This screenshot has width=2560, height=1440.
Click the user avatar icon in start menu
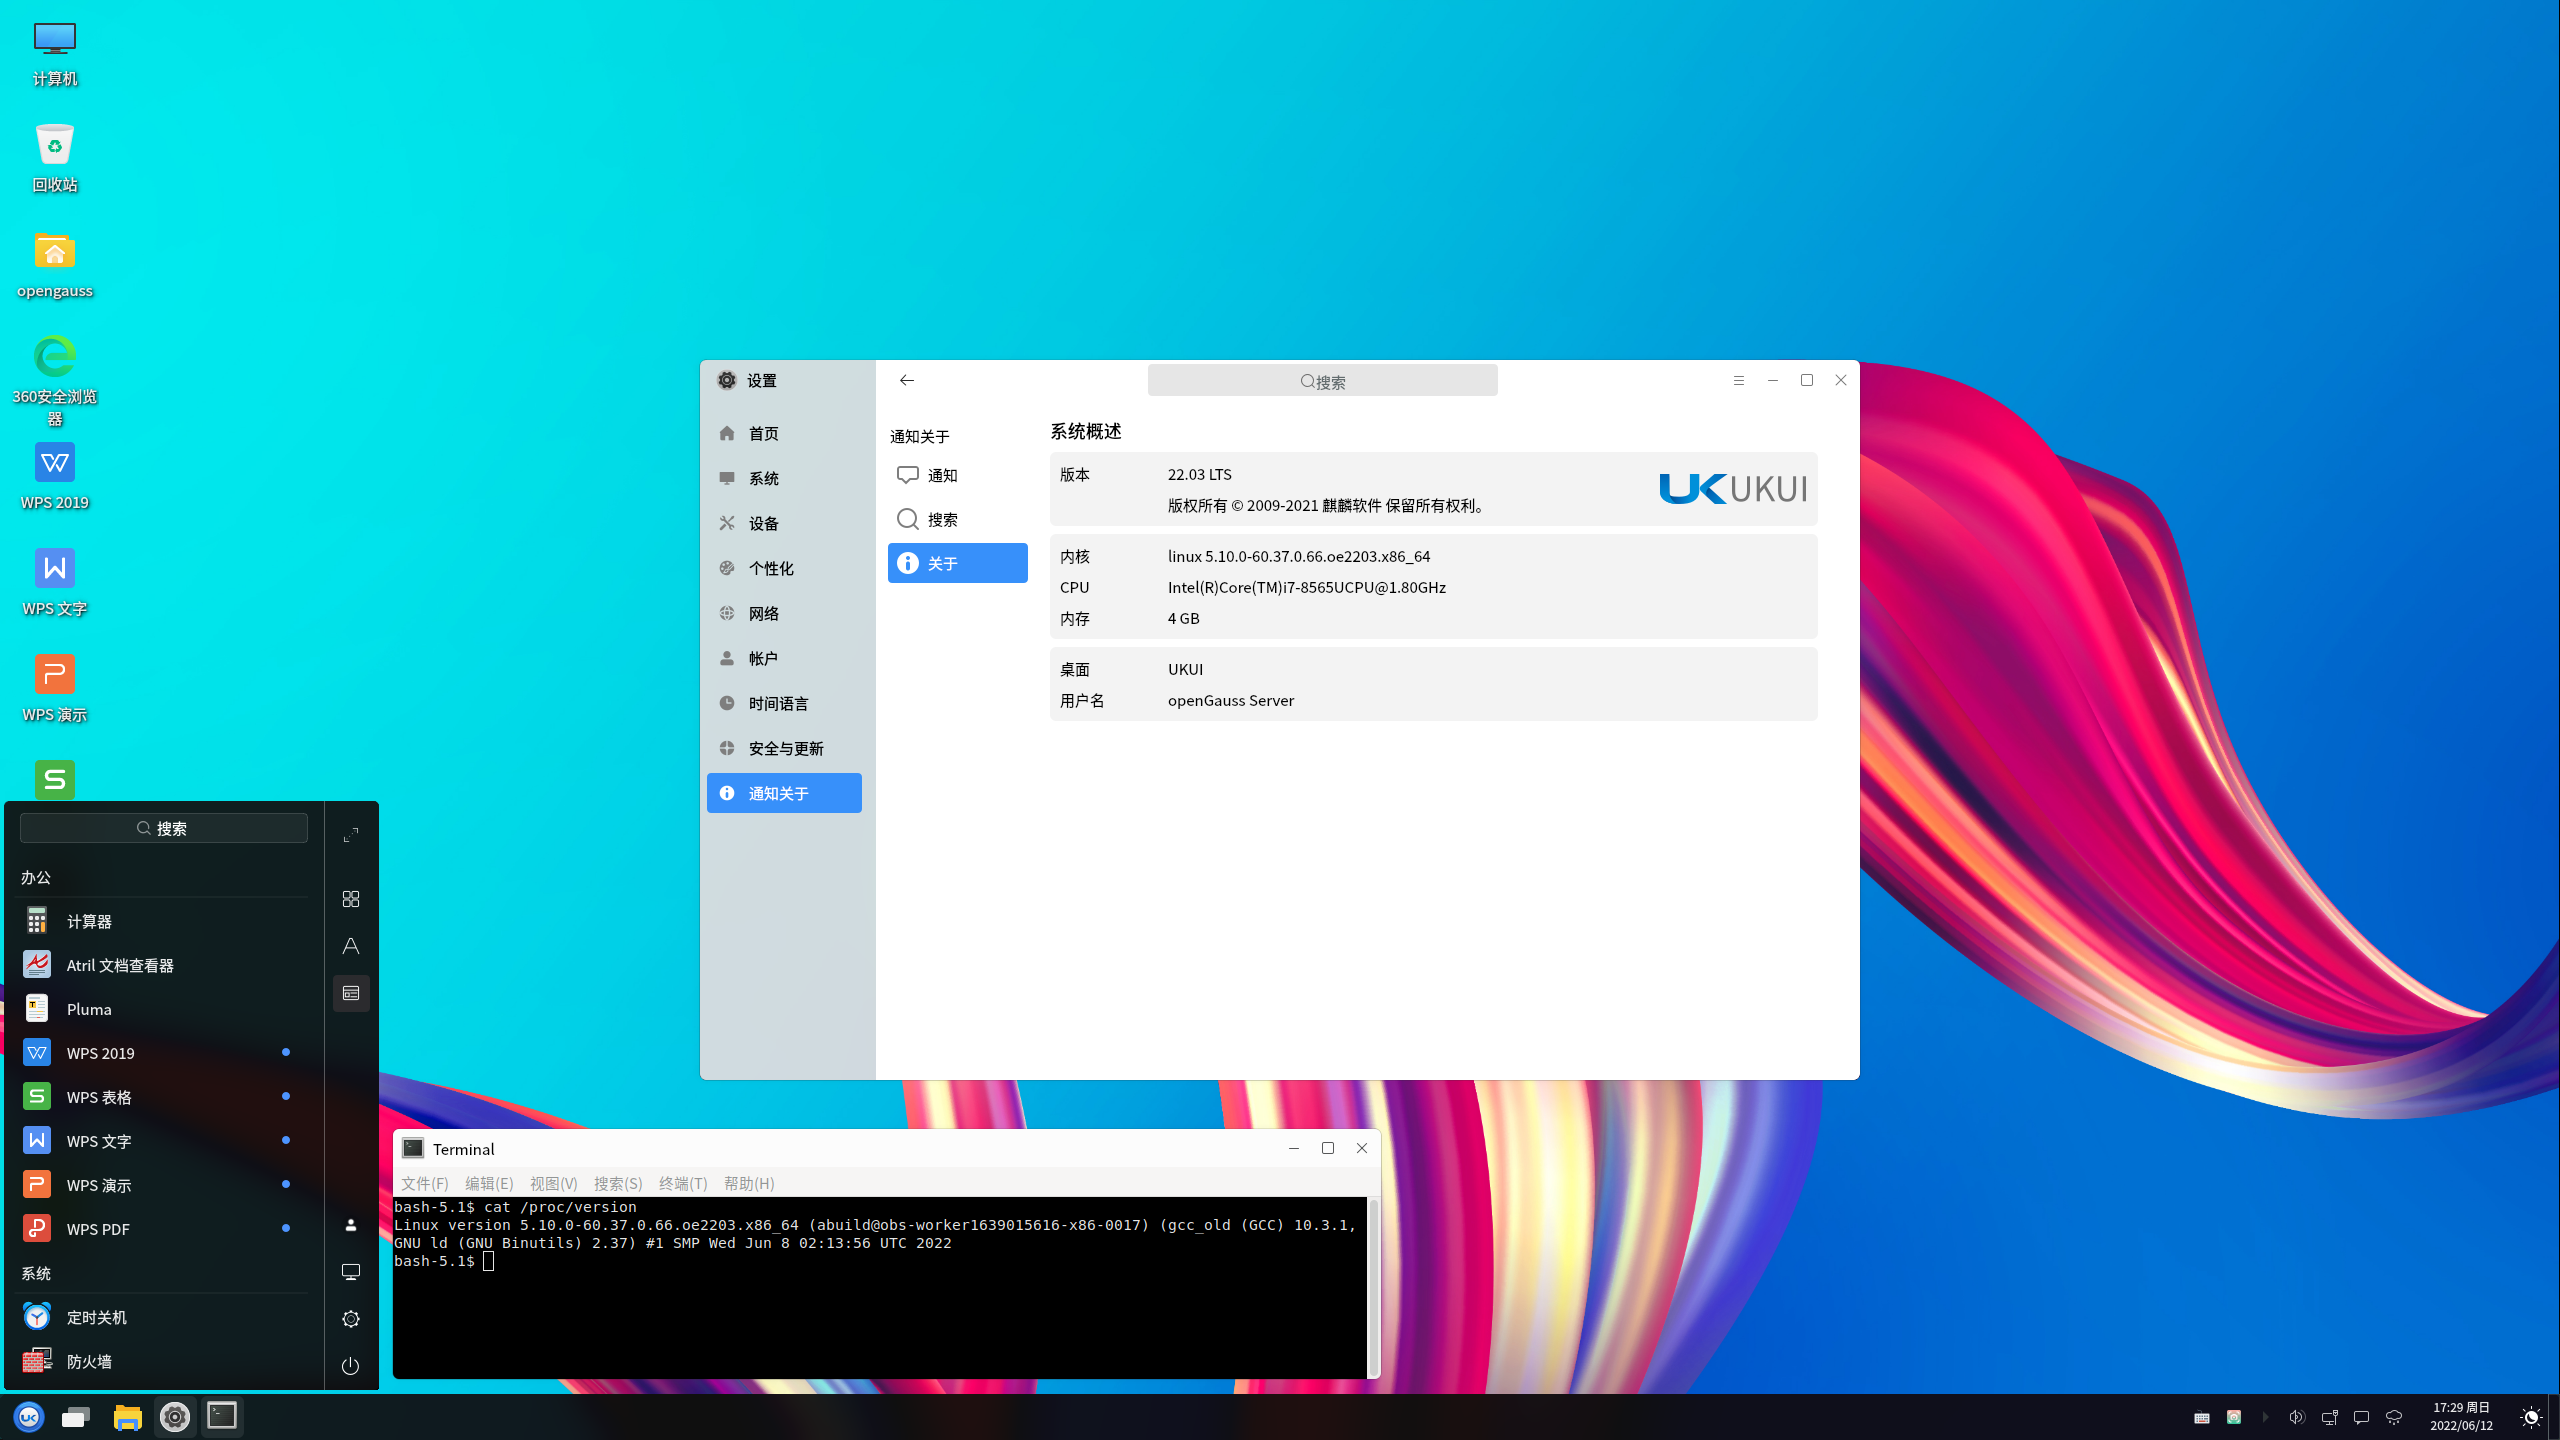coord(350,1224)
